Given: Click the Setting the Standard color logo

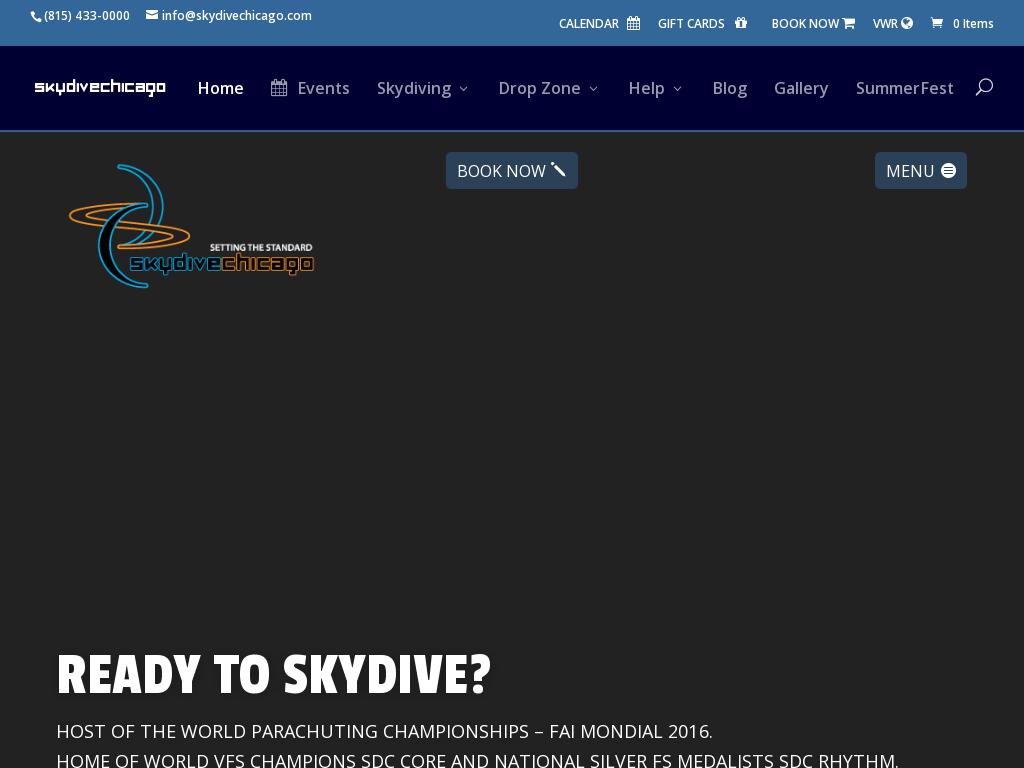Looking at the screenshot, I should pos(191,226).
